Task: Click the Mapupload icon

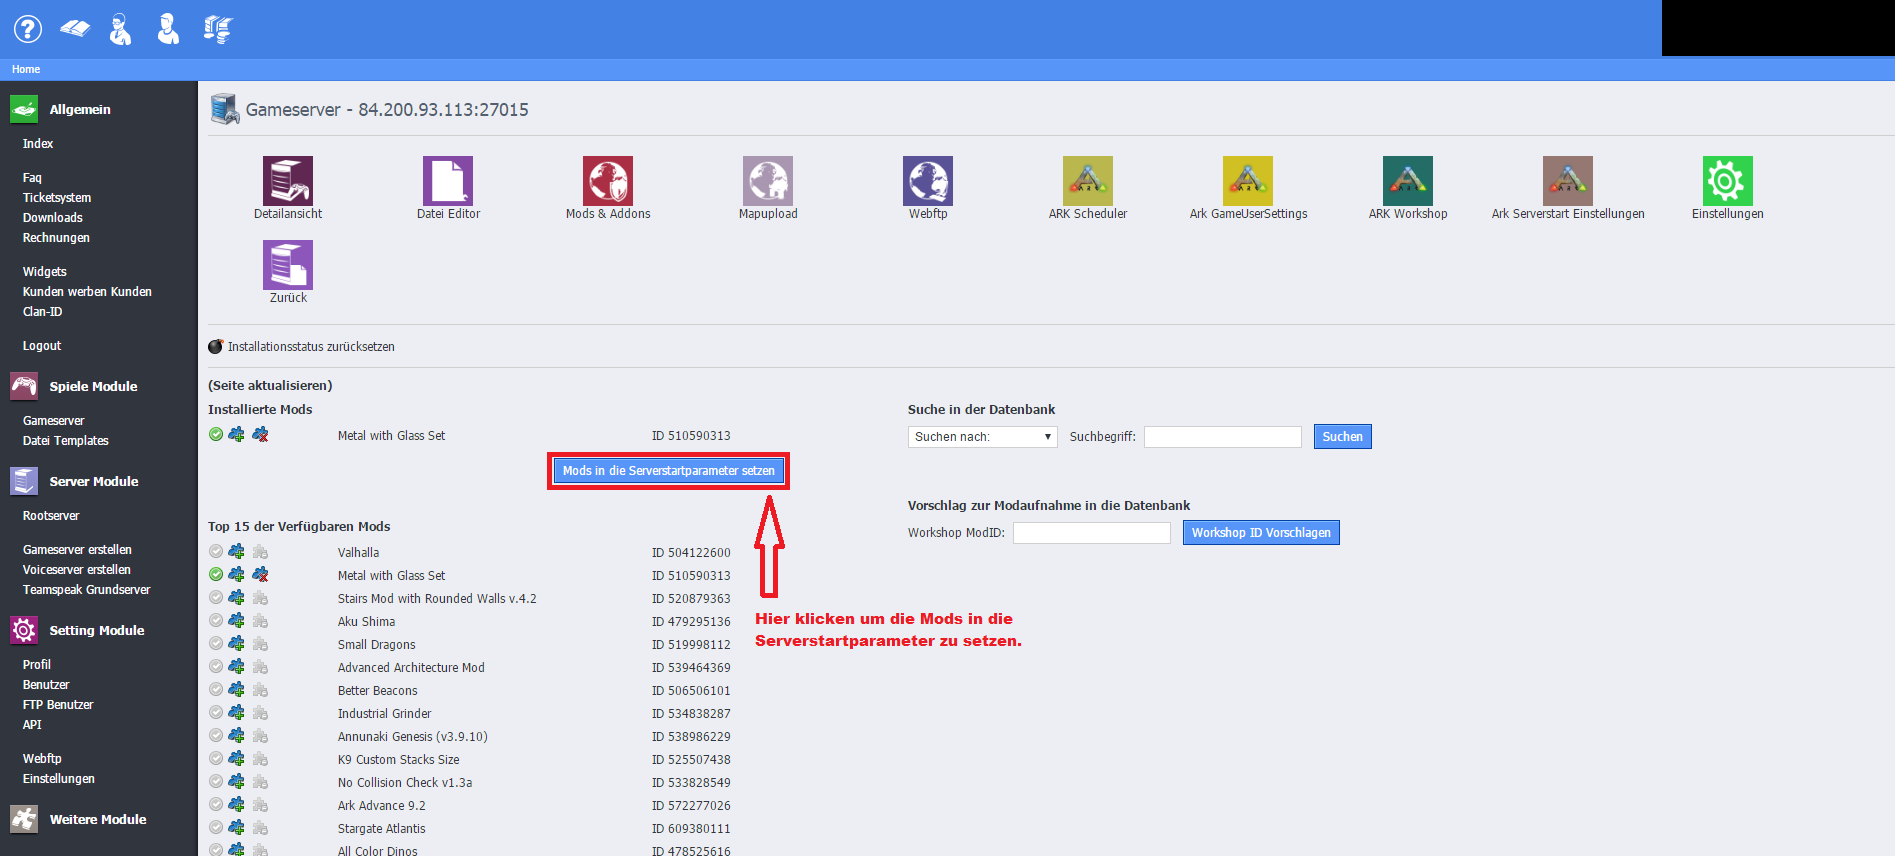Action: tap(768, 182)
